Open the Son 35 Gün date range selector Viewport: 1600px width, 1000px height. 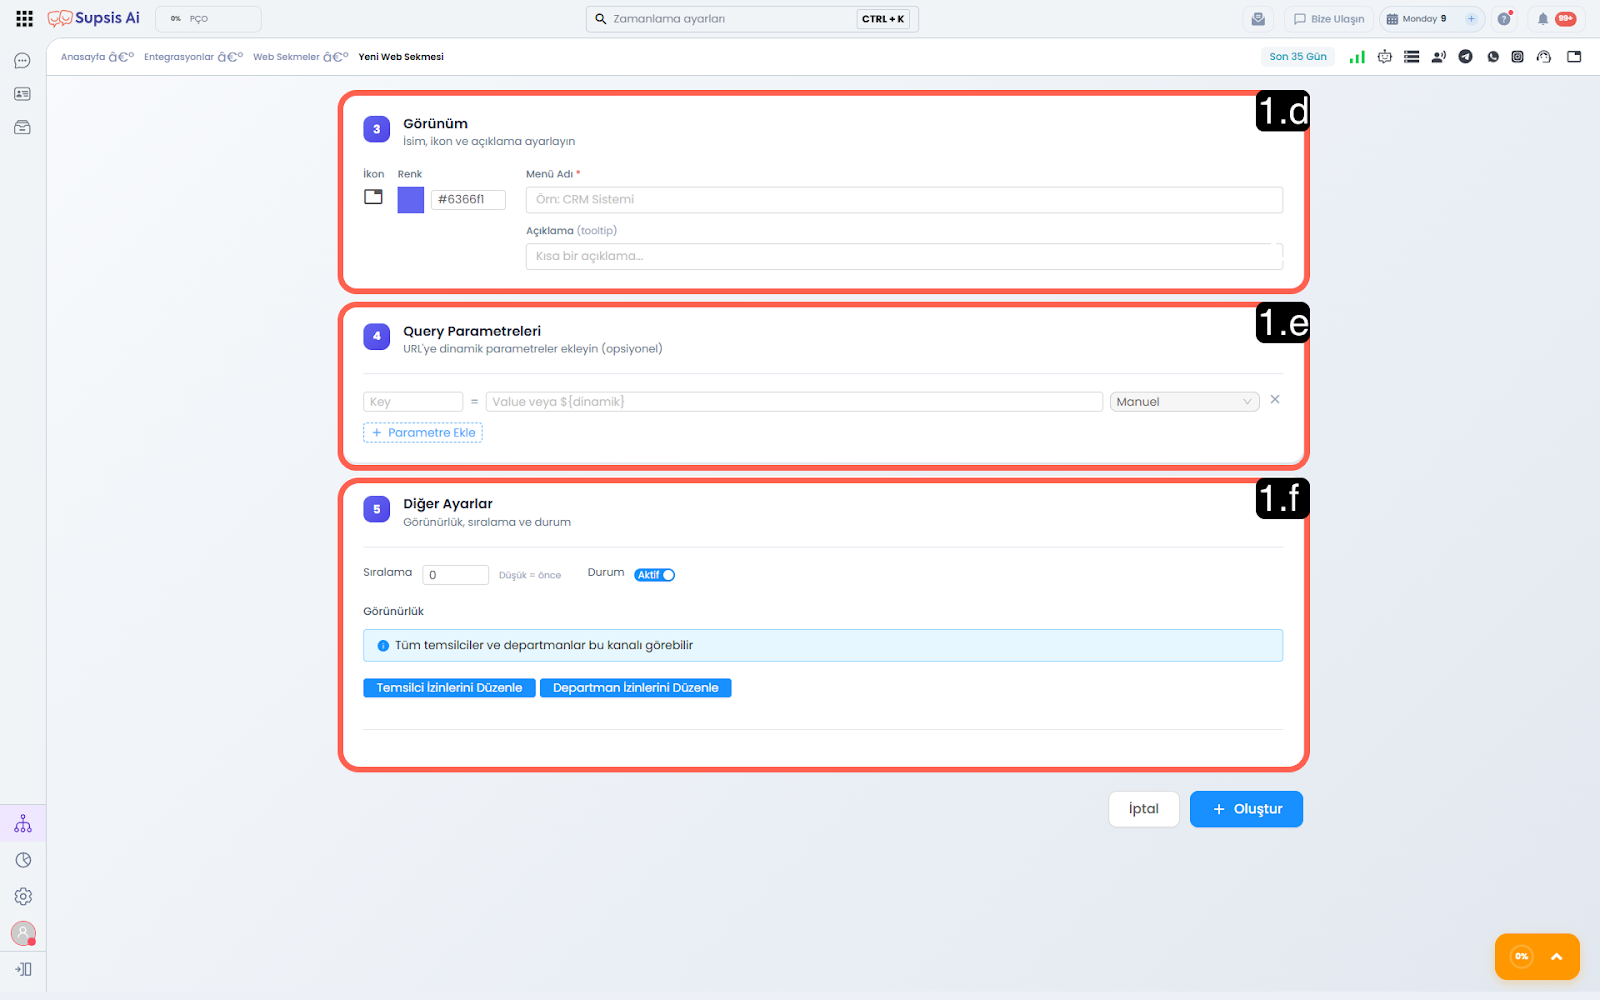(x=1297, y=57)
